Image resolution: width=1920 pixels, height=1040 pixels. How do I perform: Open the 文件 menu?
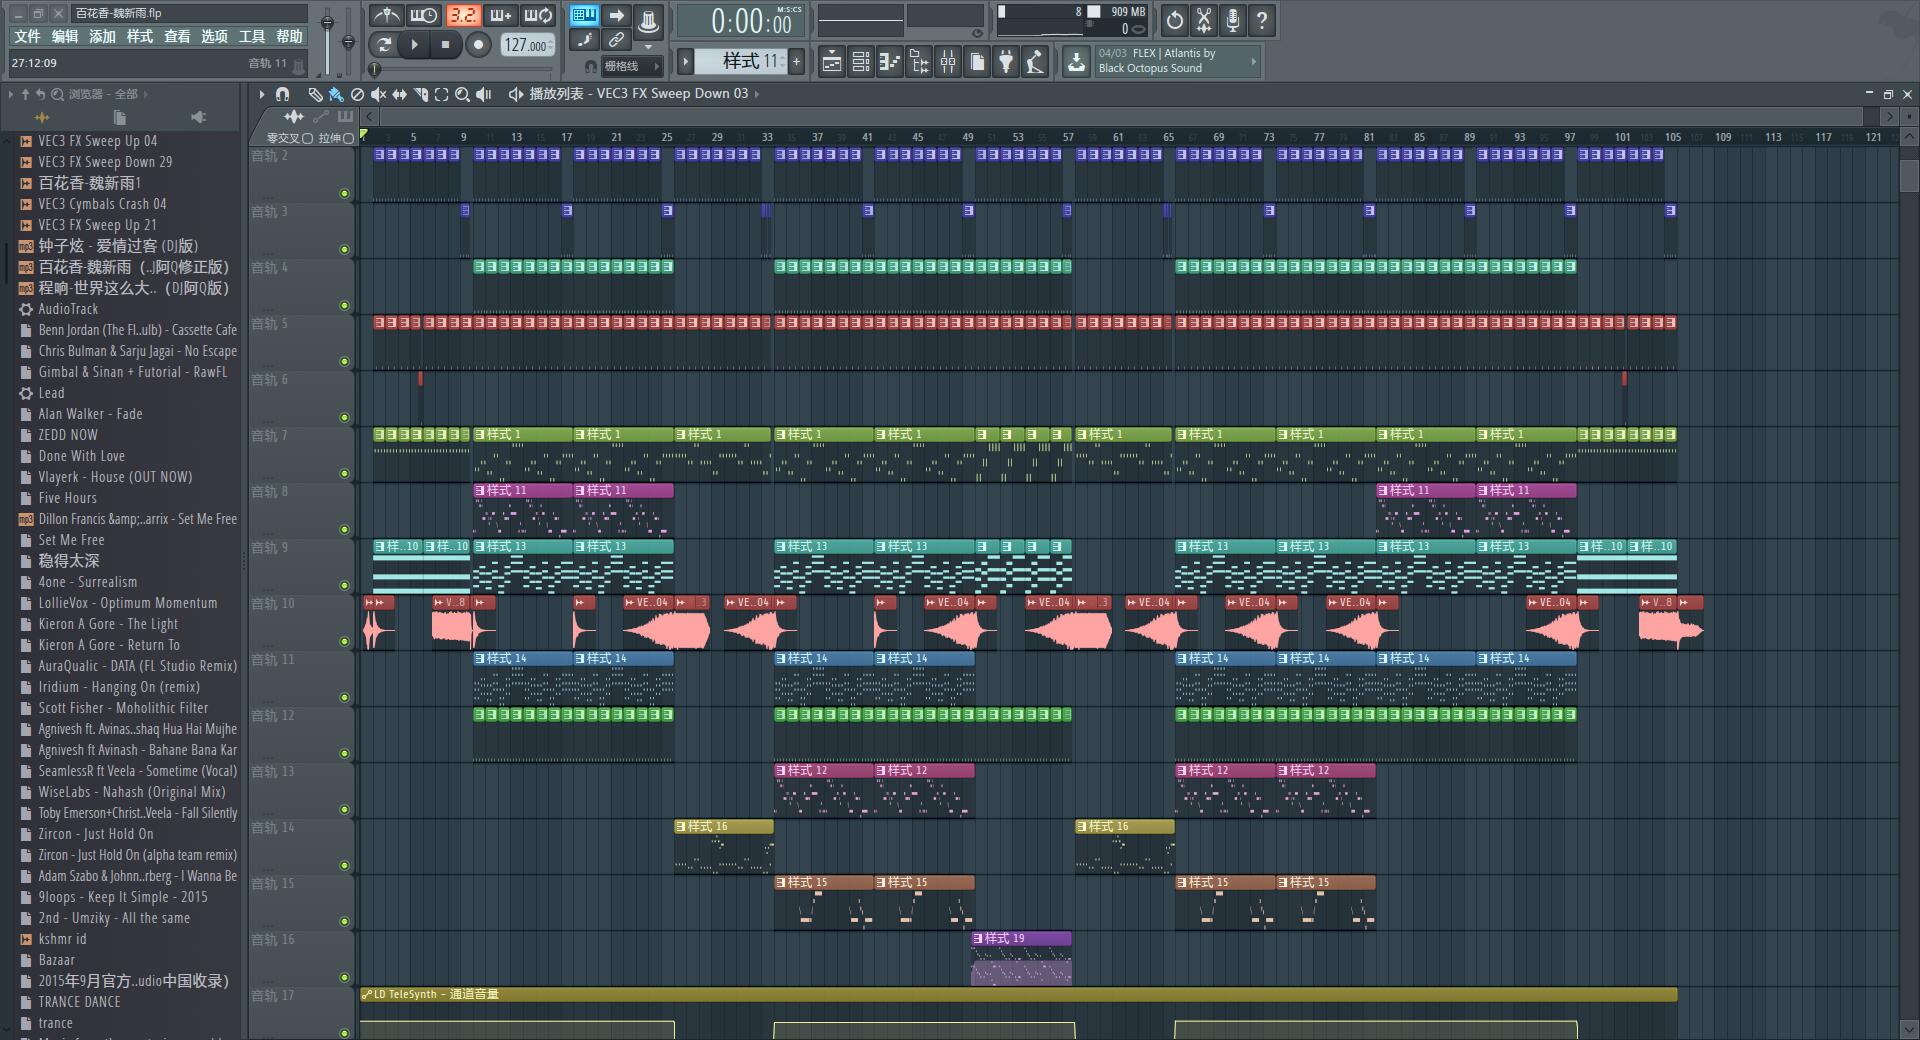pyautogui.click(x=27, y=36)
